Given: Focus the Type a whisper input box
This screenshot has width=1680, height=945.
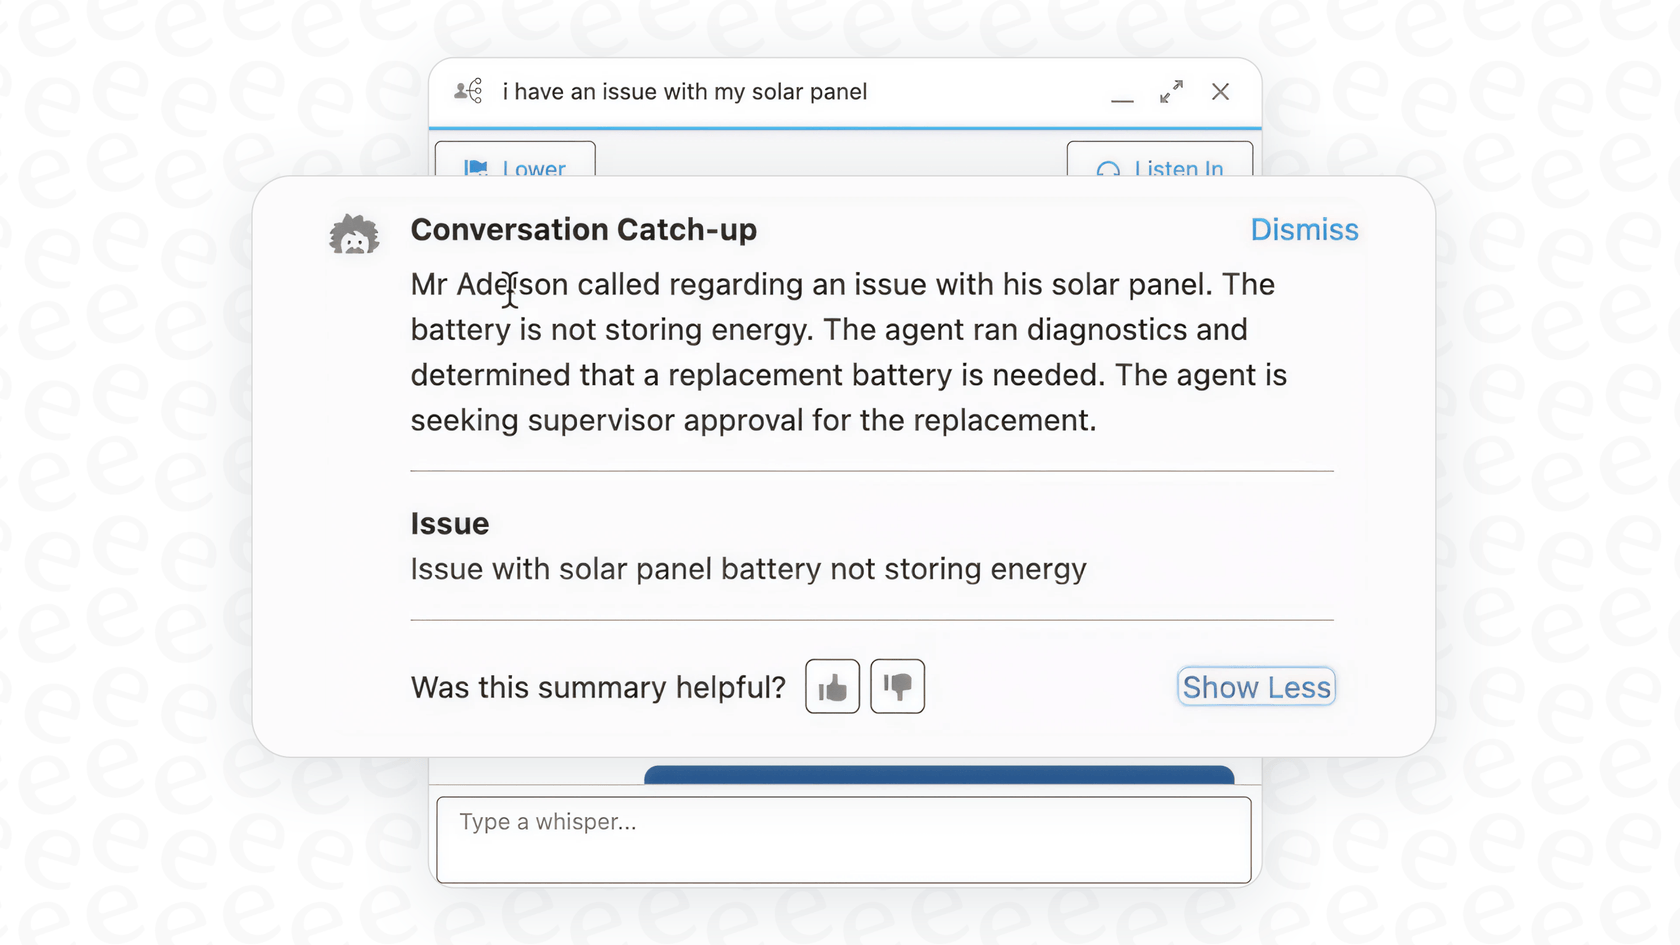Looking at the screenshot, I should pyautogui.click(x=842, y=839).
